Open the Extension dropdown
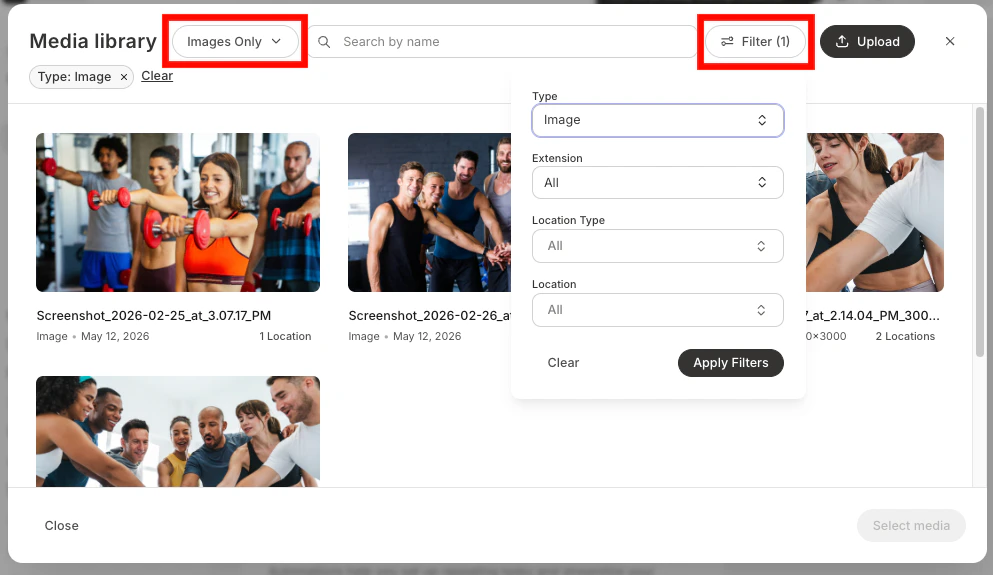Viewport: 993px width, 575px height. click(x=658, y=182)
